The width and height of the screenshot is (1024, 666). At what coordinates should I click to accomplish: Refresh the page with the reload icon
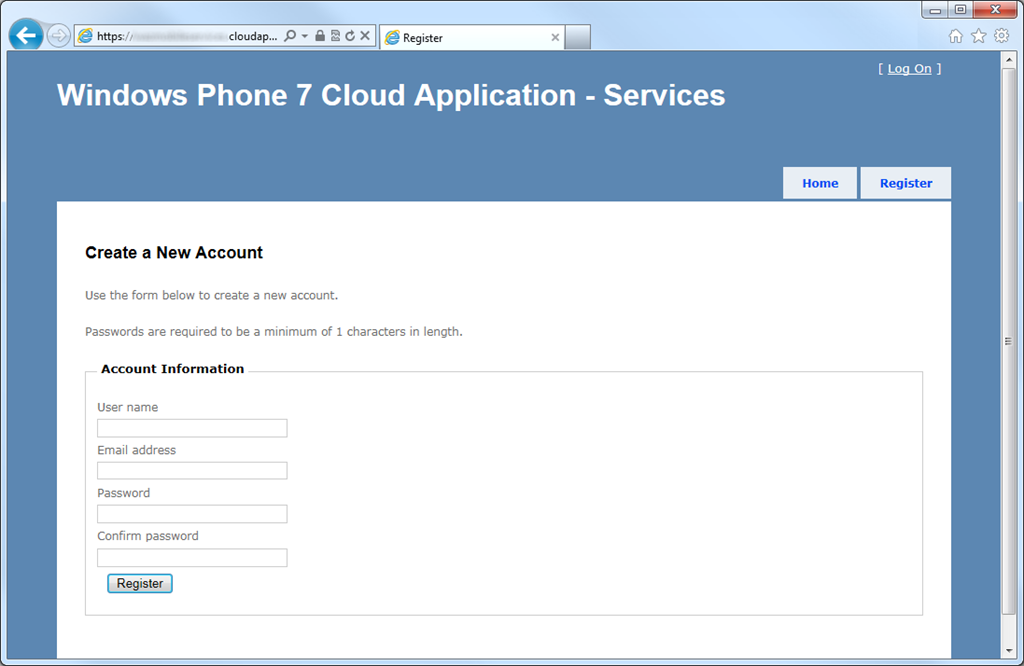[x=350, y=36]
